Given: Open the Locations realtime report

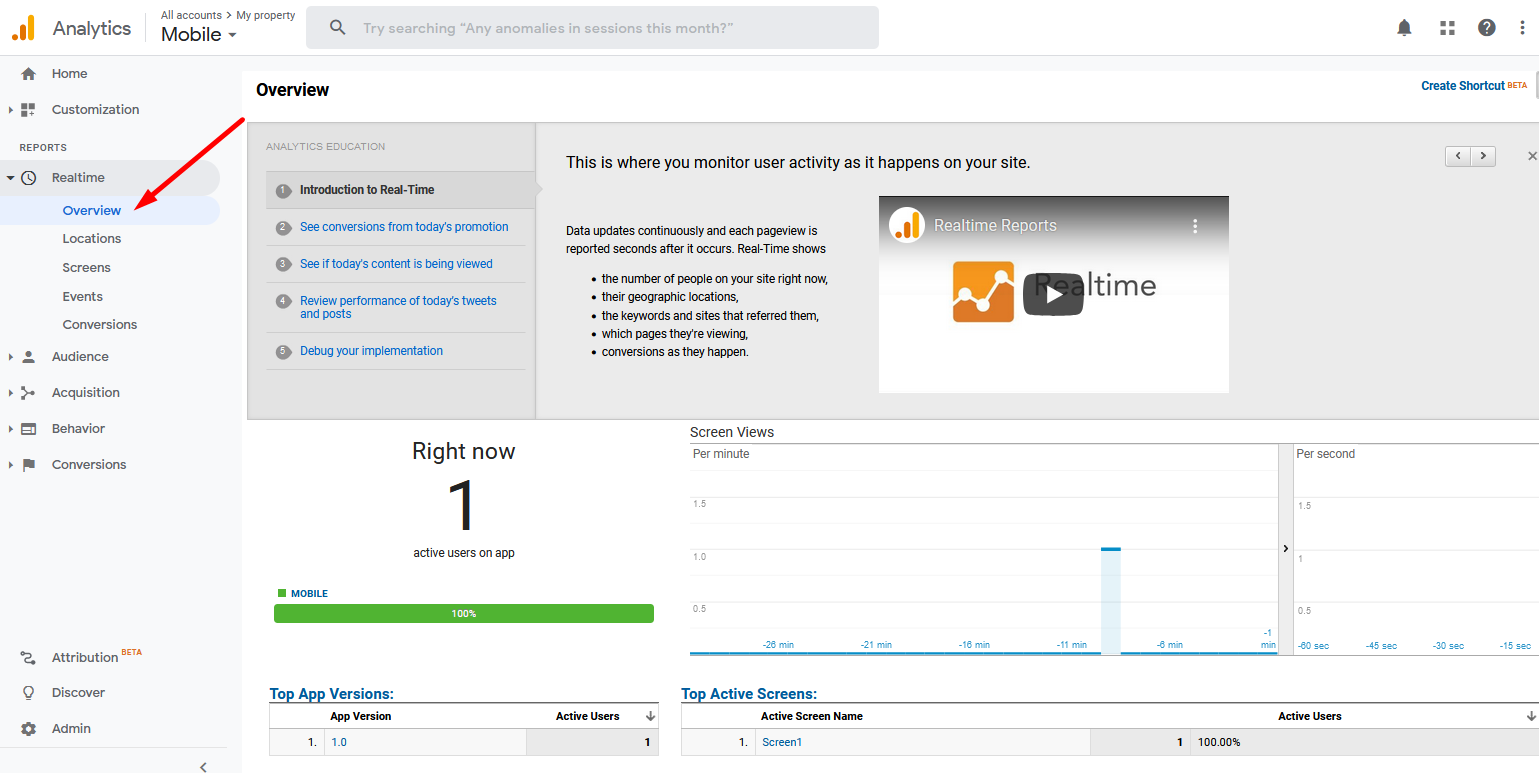Looking at the screenshot, I should click(x=92, y=239).
